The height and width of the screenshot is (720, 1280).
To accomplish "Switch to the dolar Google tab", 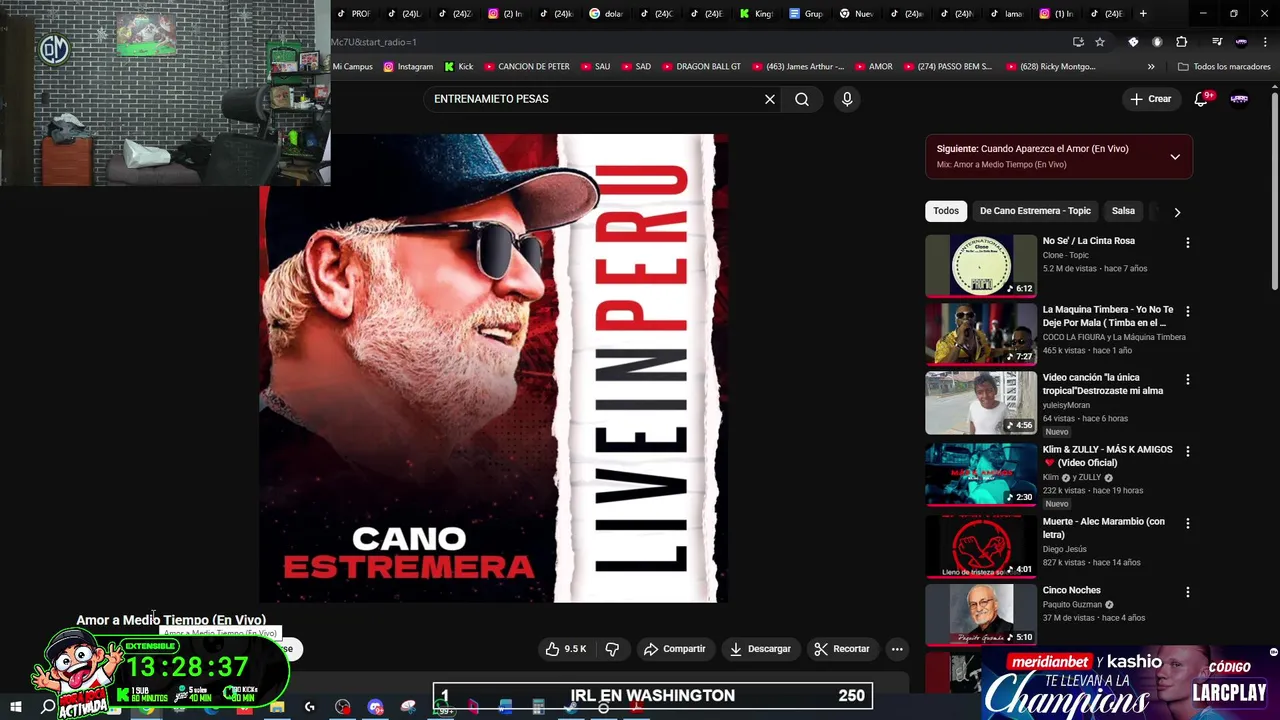I will (x=607, y=14).
